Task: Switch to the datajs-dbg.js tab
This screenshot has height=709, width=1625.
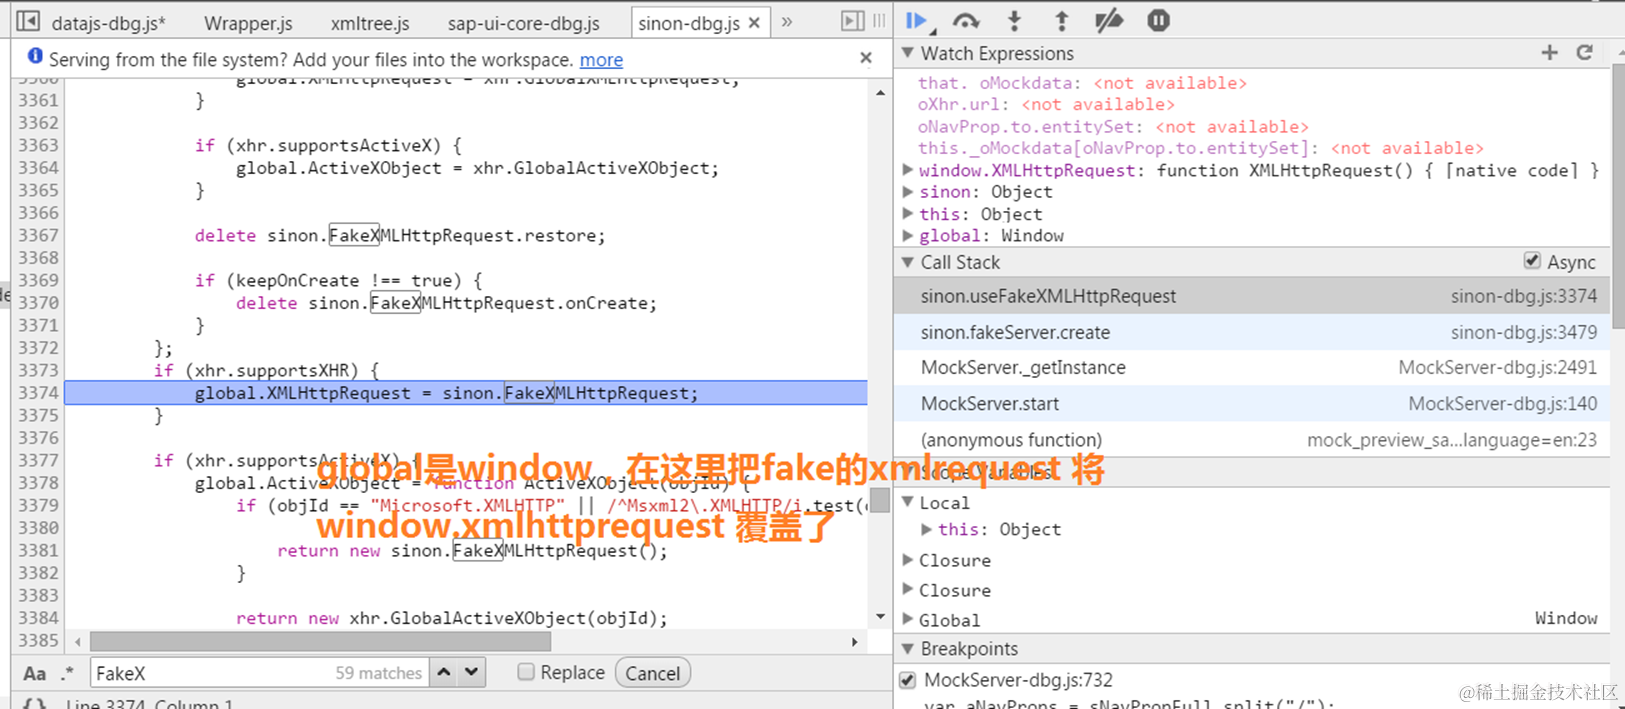Action: tap(108, 22)
